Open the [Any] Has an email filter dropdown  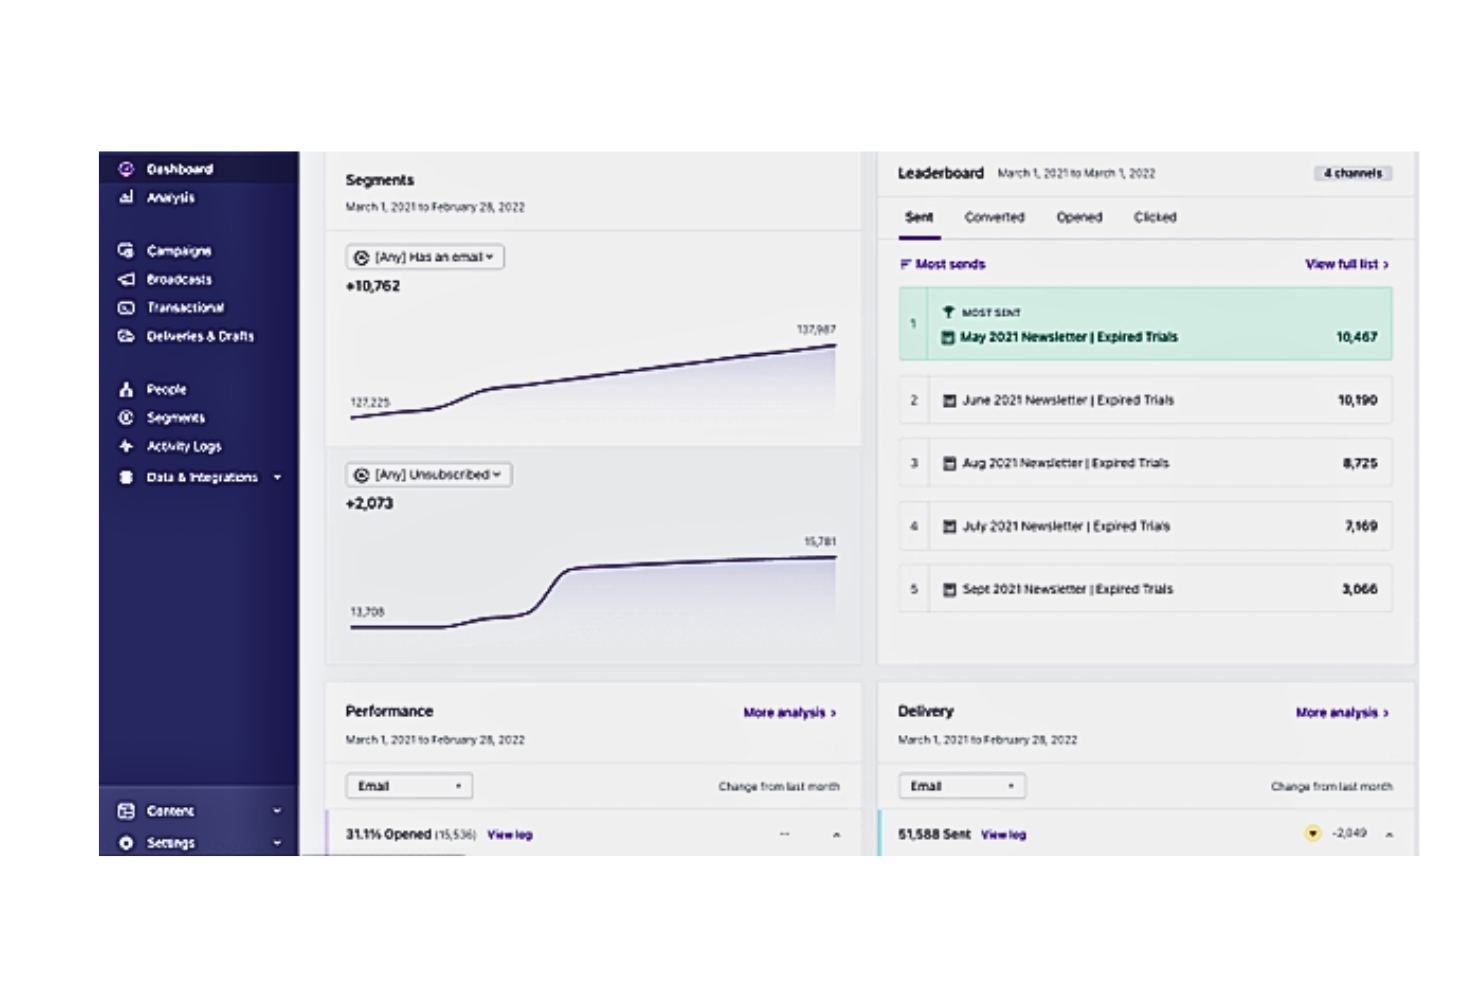[425, 257]
